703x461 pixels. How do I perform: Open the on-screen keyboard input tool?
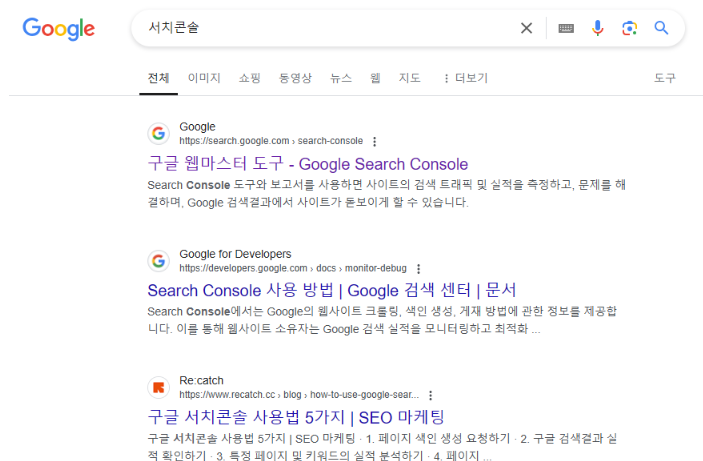coord(566,28)
